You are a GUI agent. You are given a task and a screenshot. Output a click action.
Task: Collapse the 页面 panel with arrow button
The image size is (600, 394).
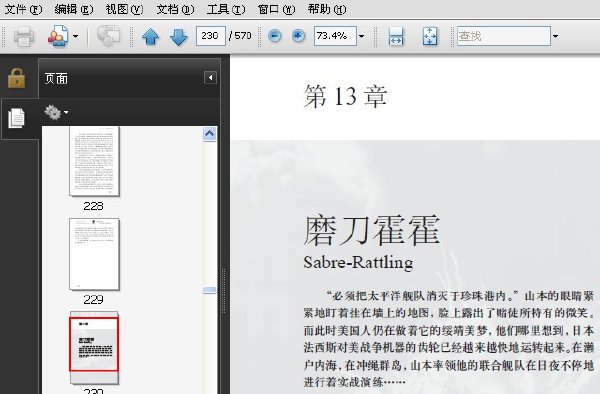click(x=210, y=78)
